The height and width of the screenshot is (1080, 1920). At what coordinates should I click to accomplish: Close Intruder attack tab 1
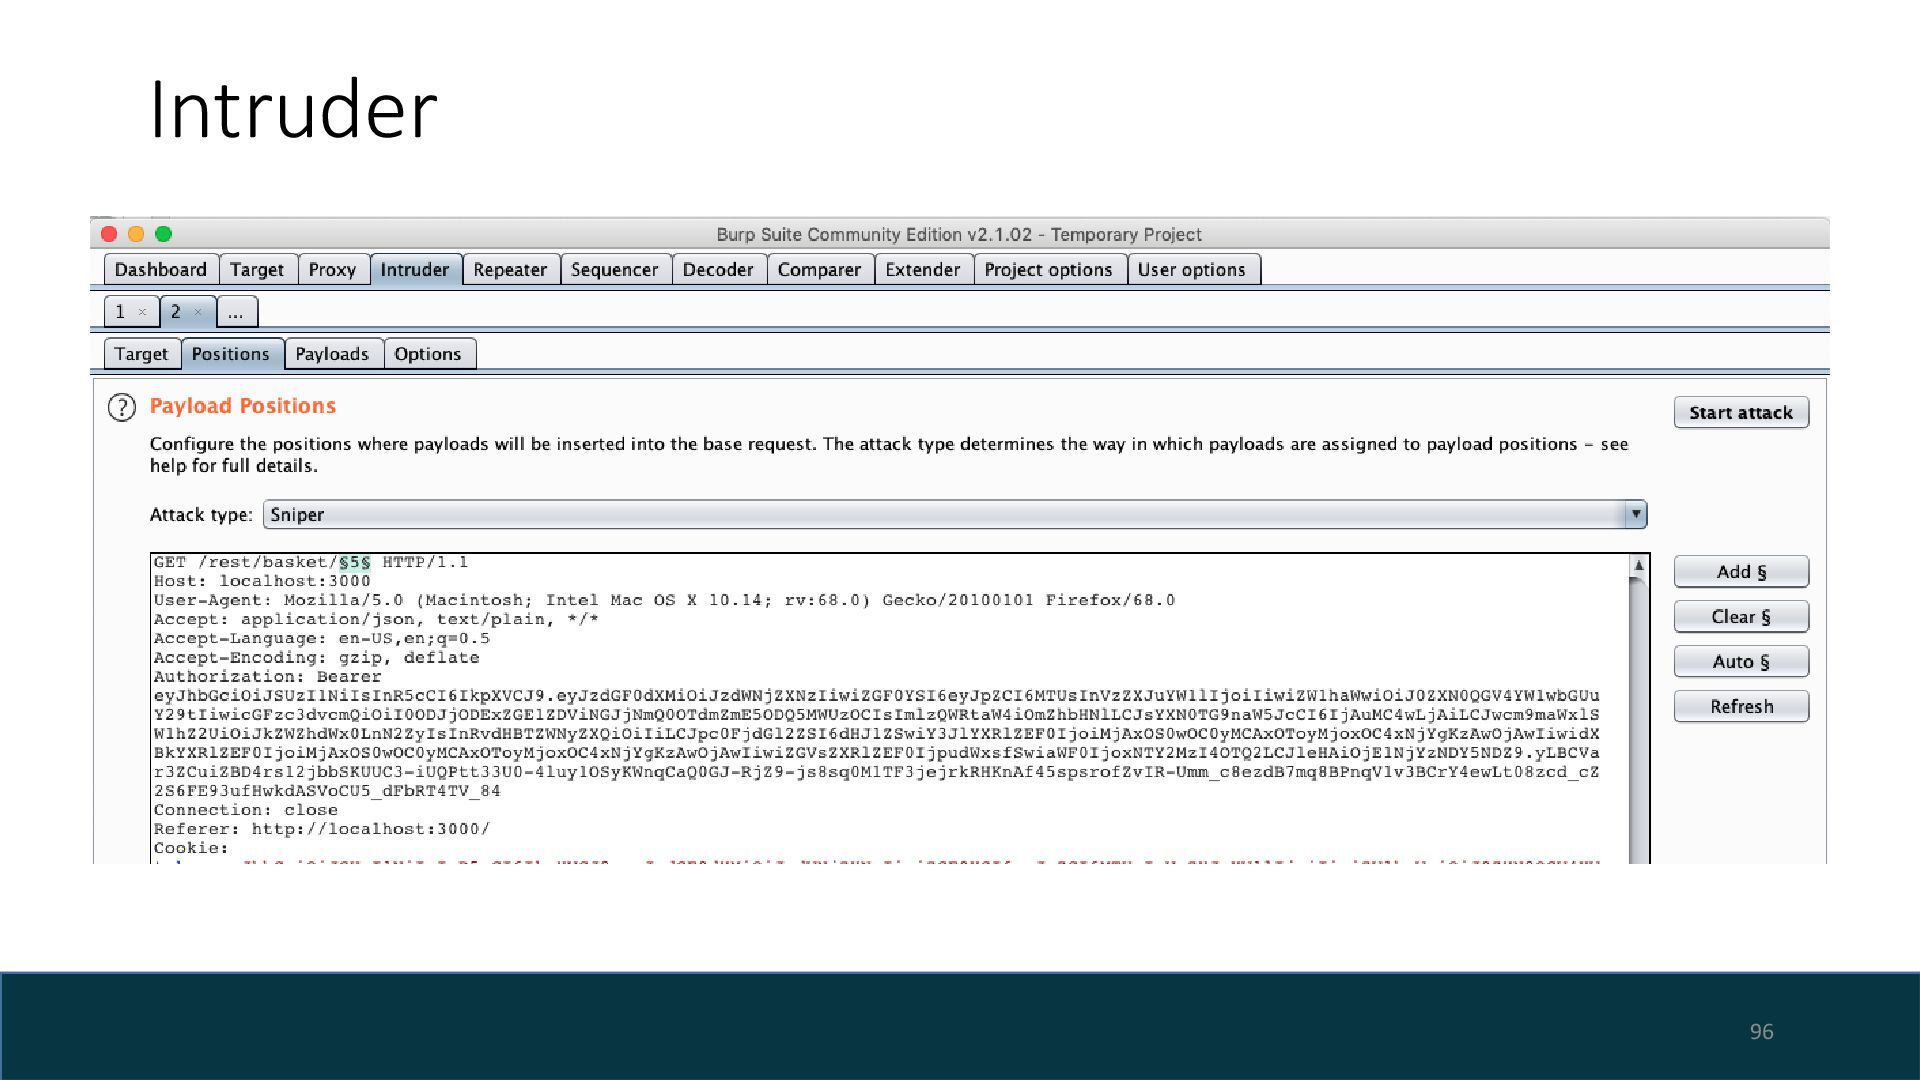tap(142, 312)
